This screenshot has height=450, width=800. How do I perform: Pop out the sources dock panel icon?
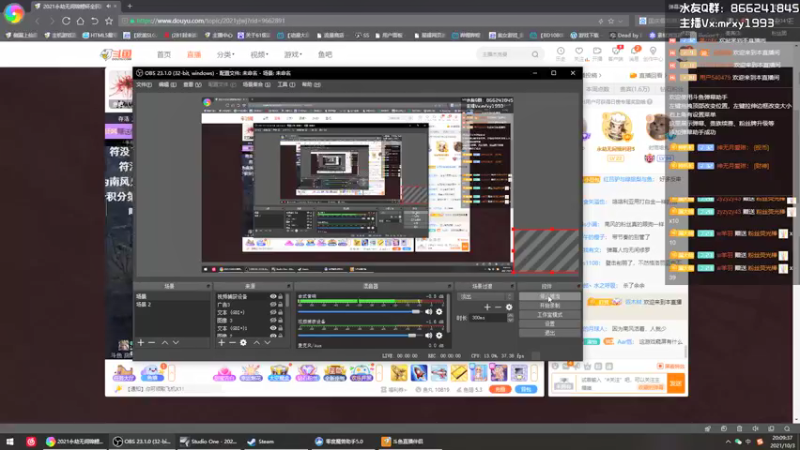(x=288, y=286)
